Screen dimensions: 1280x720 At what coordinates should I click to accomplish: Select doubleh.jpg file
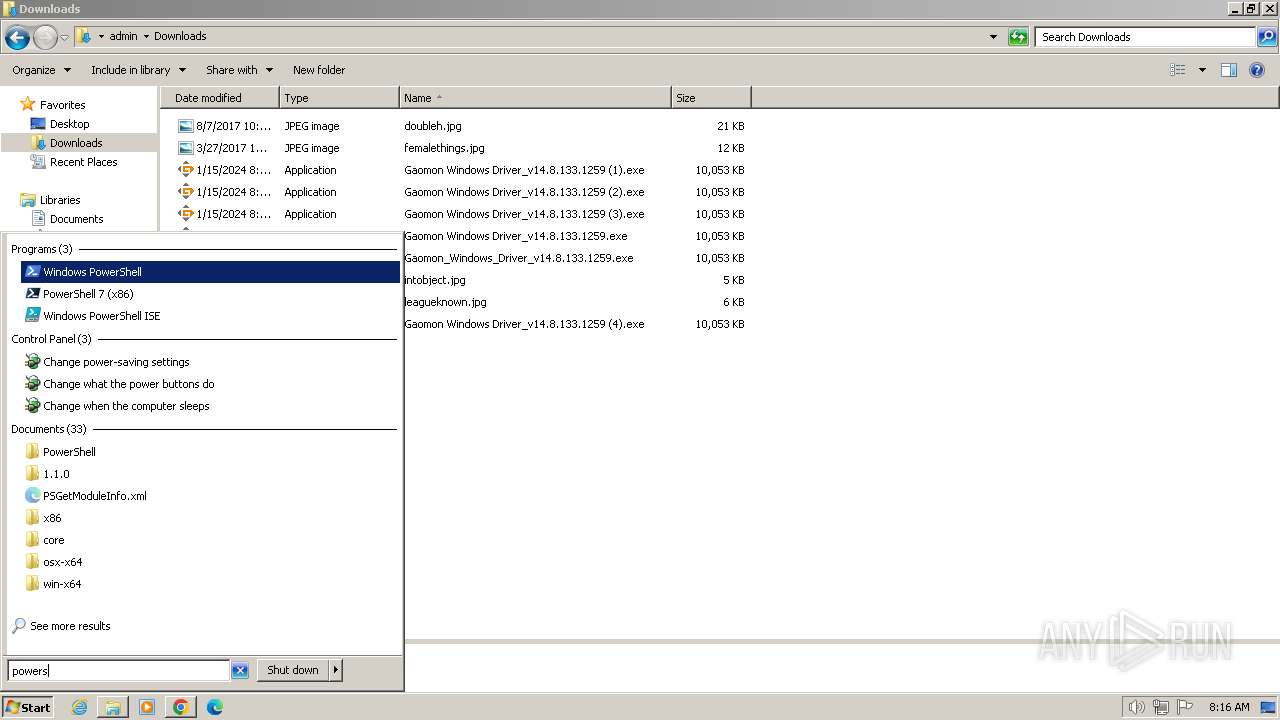click(x=433, y=126)
